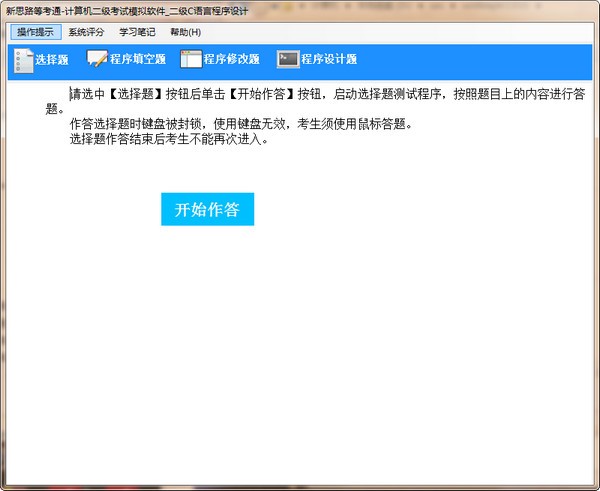Click the line starting with 请选中【选择题】
Viewport: 600px width, 491px height.
tap(327, 94)
